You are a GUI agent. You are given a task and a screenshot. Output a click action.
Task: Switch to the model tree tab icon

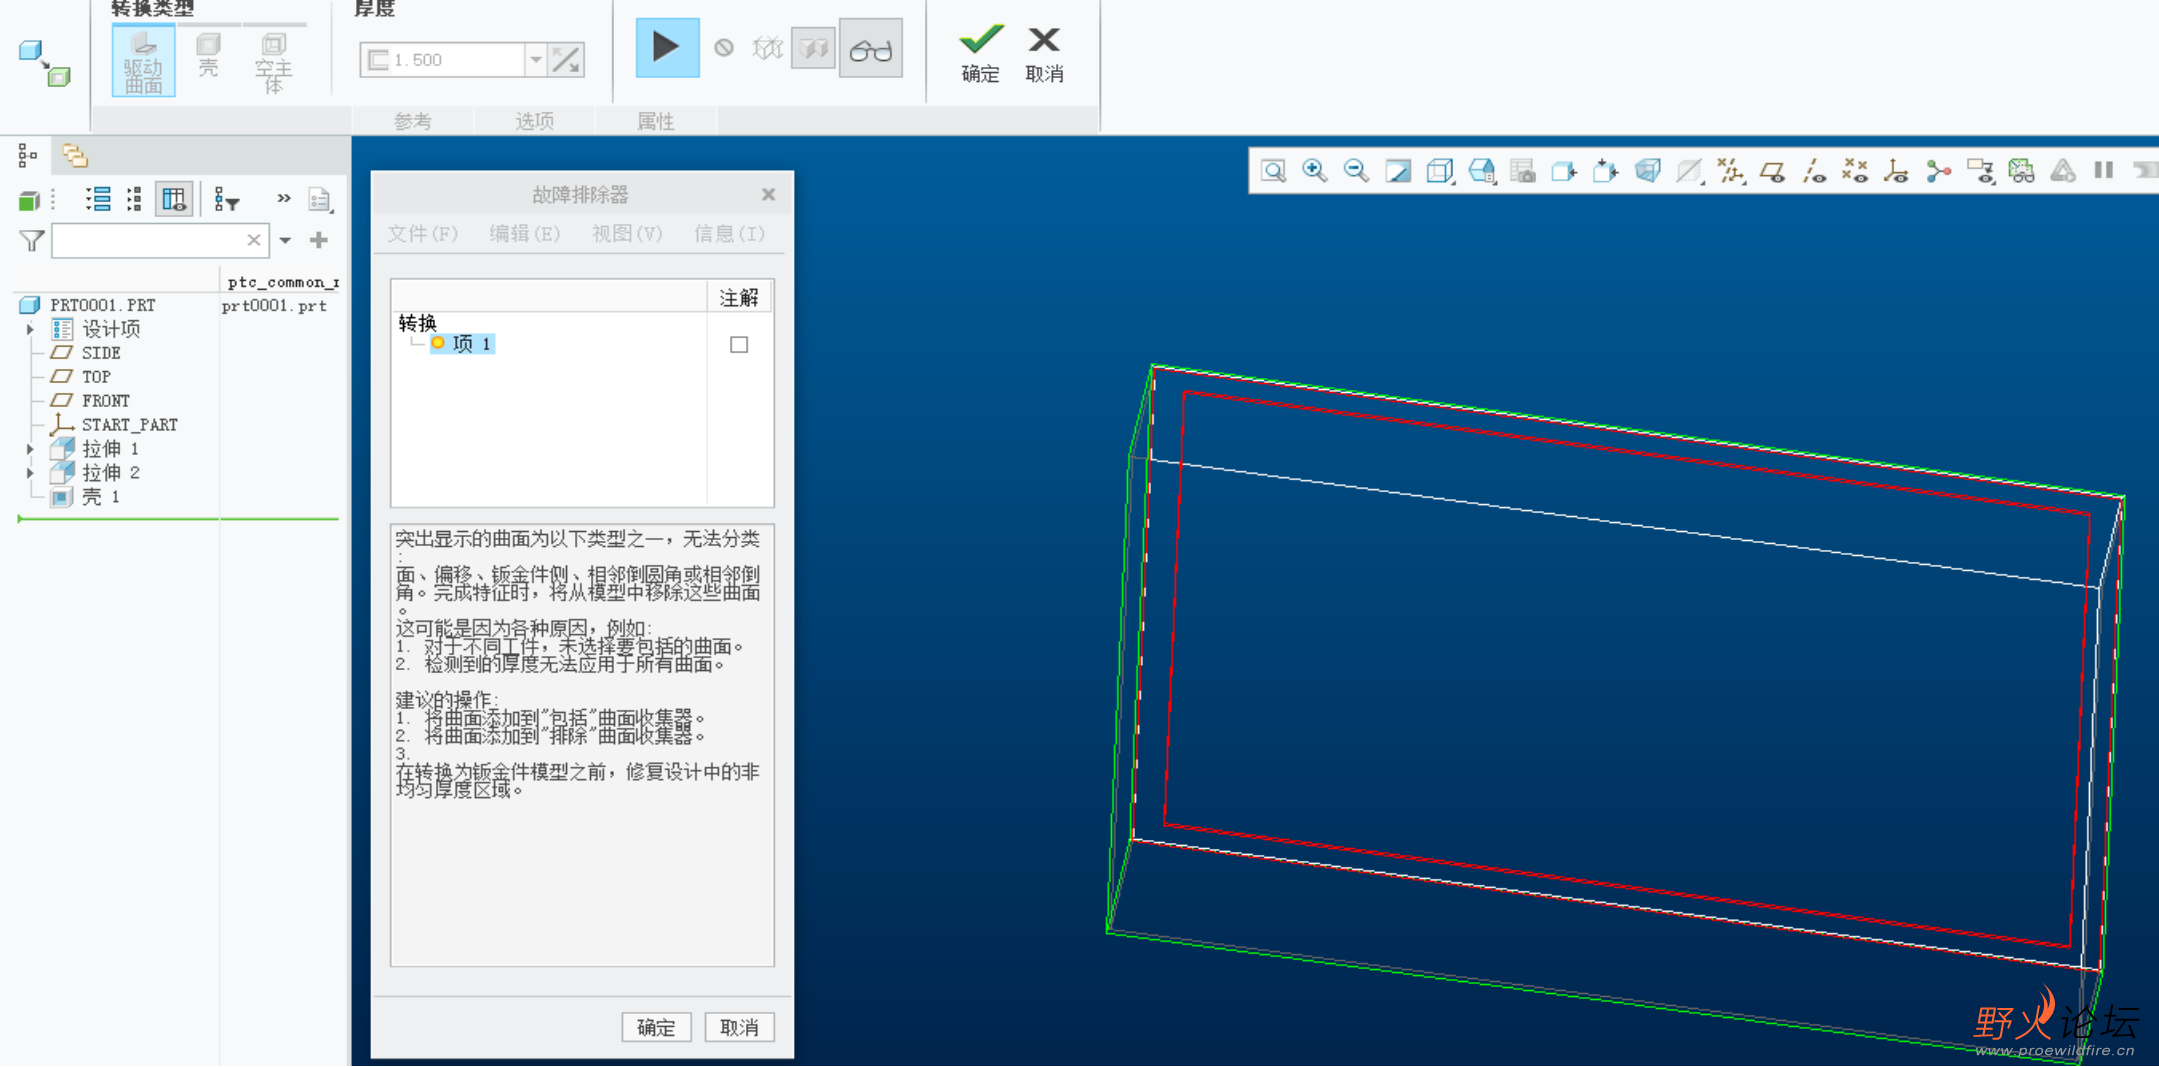tap(28, 155)
